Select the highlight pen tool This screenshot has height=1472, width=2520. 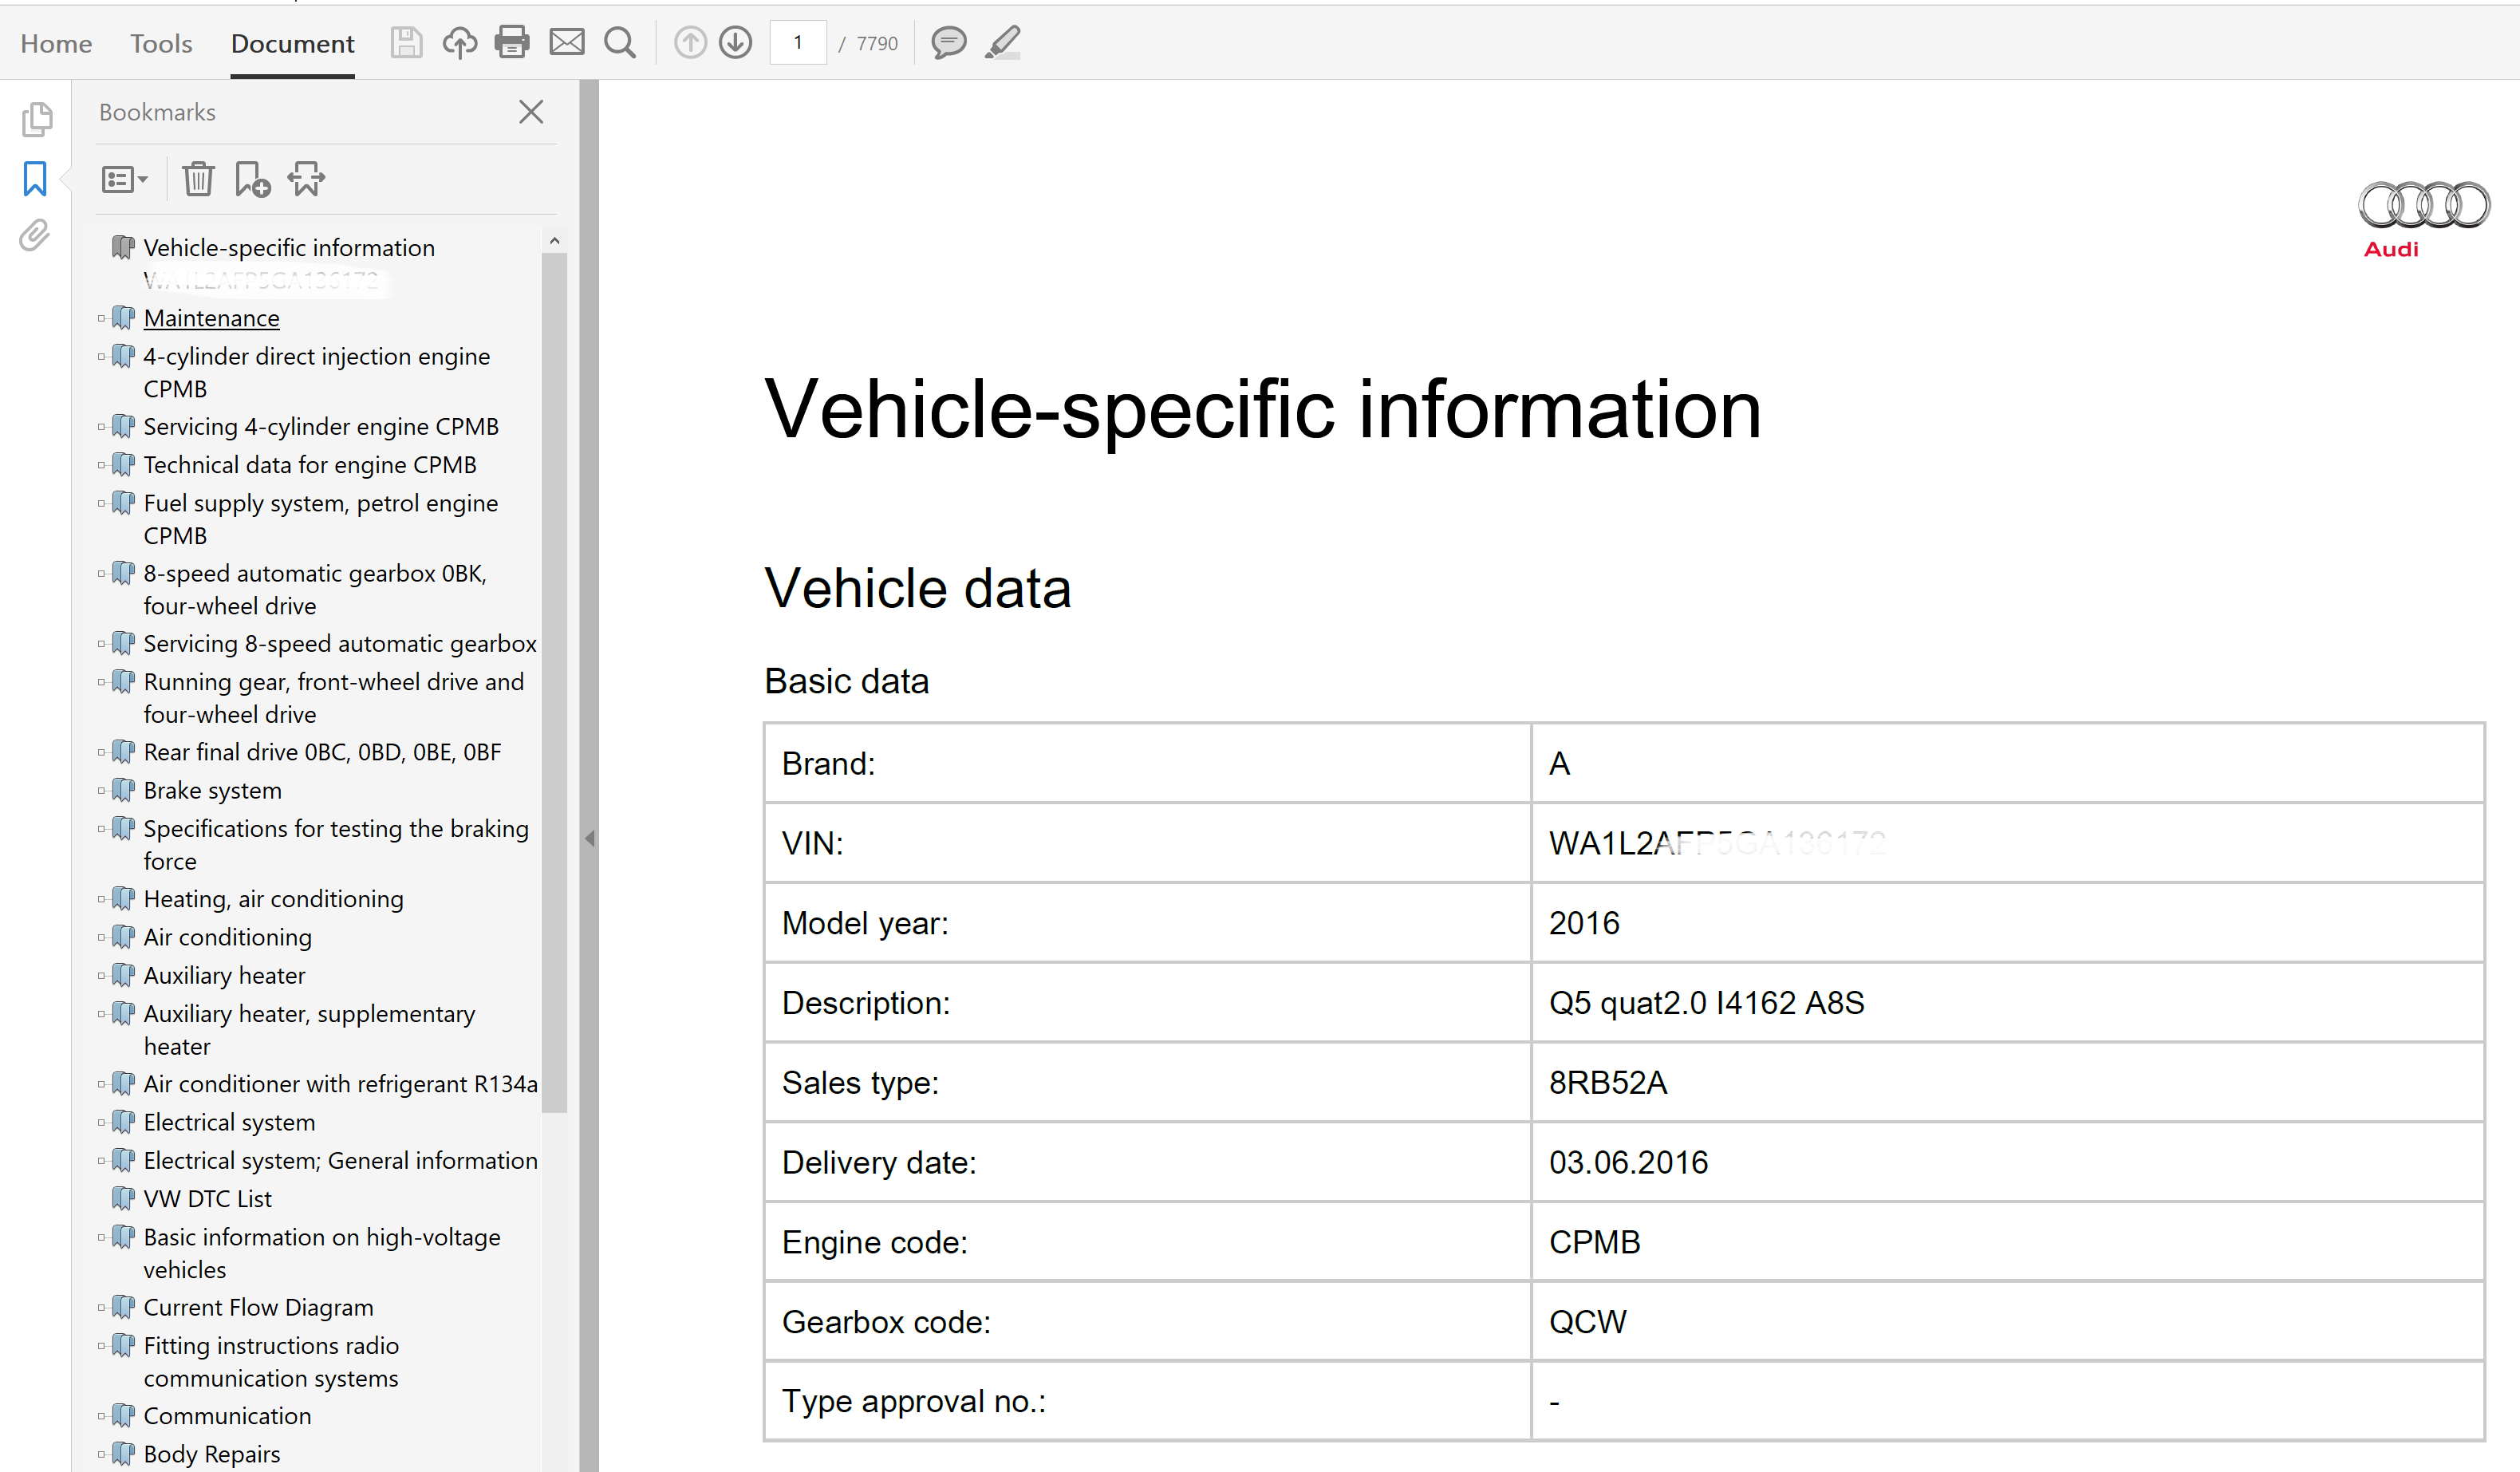point(1003,42)
